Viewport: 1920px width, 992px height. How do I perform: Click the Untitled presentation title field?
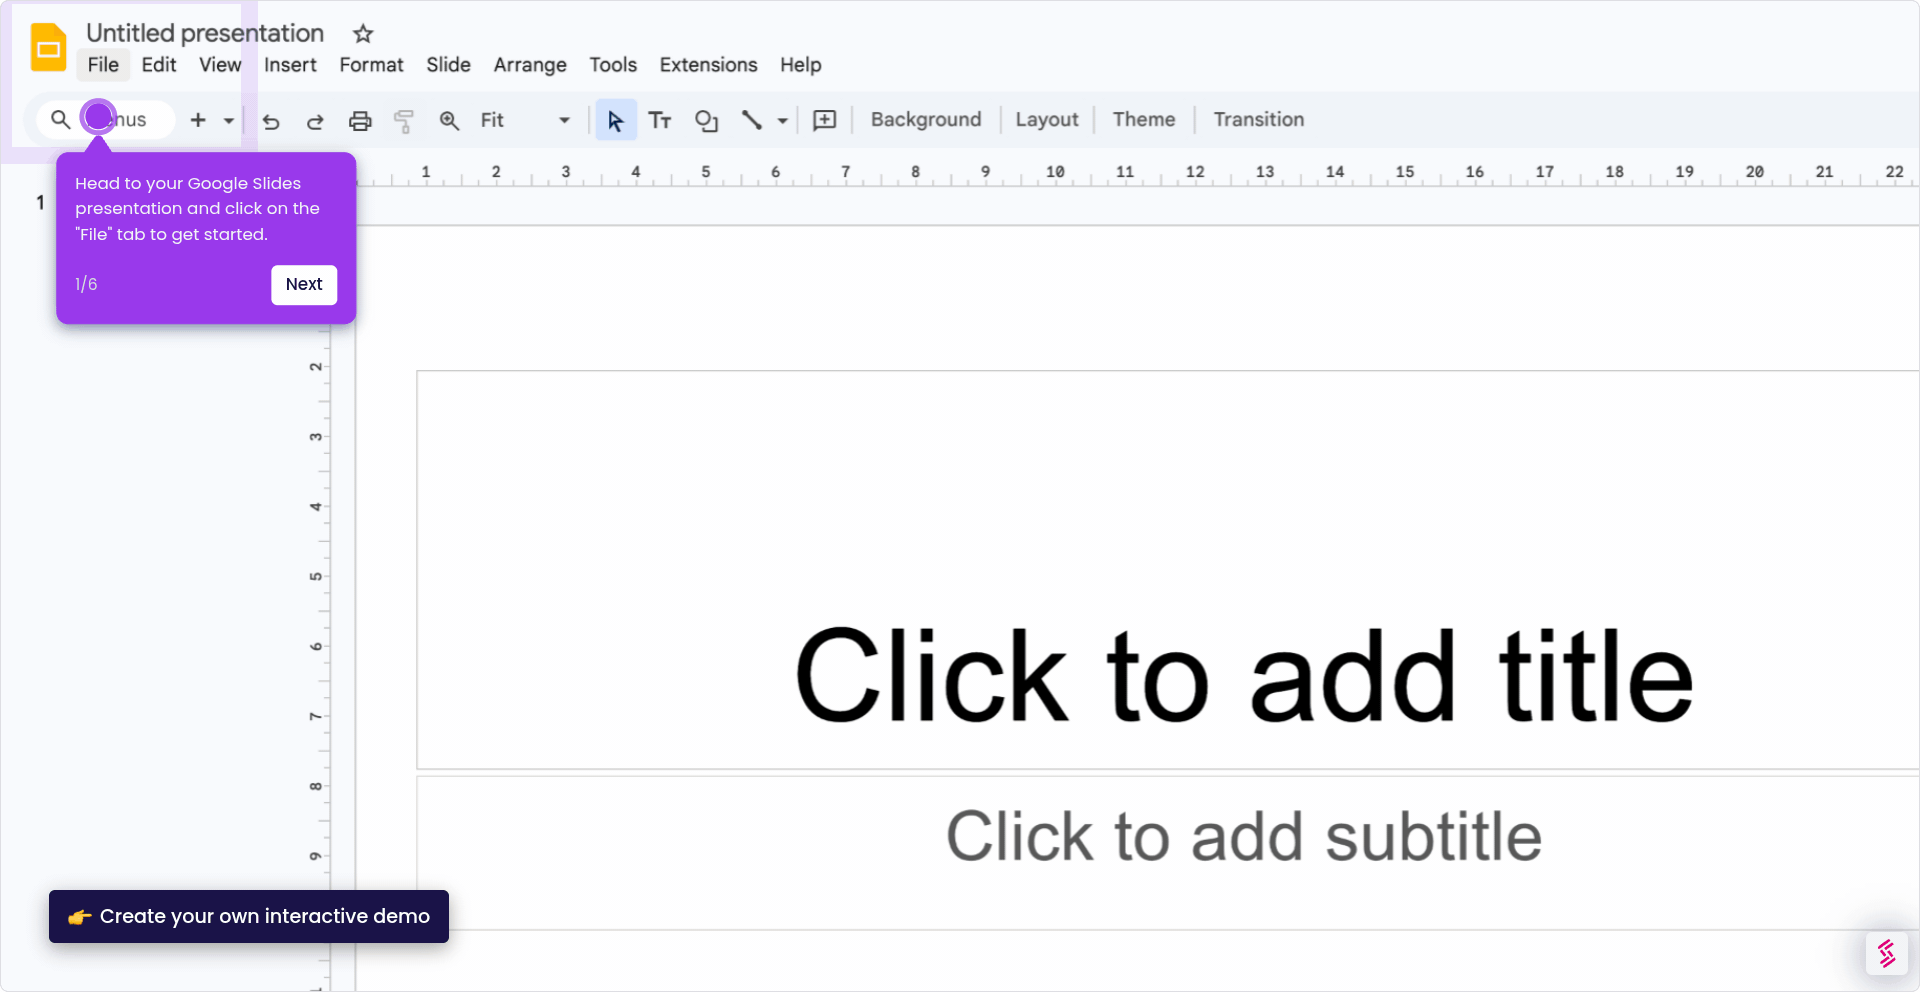[x=205, y=33]
